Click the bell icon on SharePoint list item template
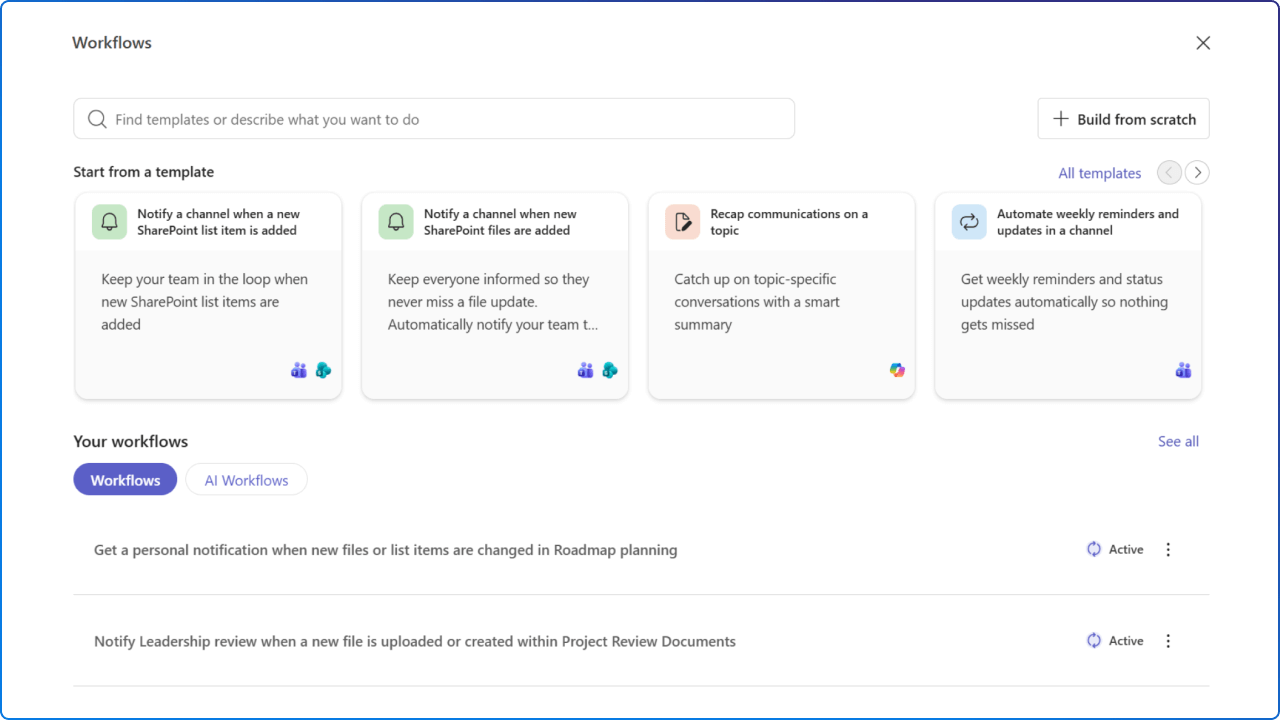The height and width of the screenshot is (720, 1280). pos(109,221)
